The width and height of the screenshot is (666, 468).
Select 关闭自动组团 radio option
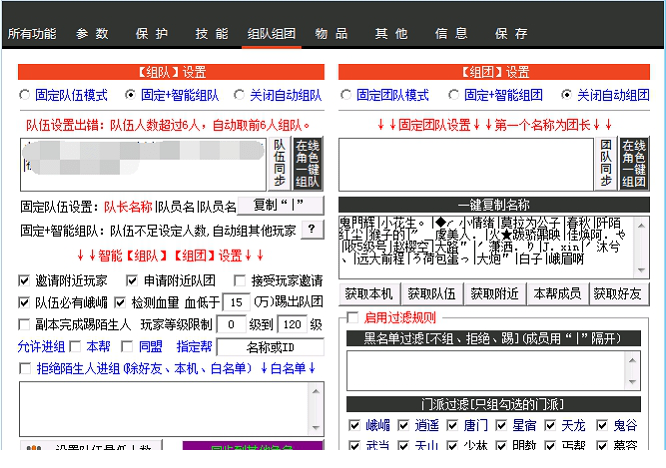point(566,95)
